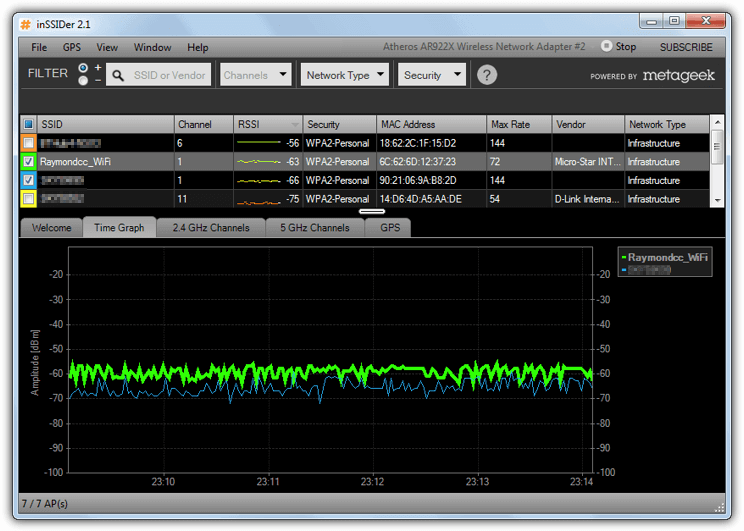This screenshot has width=744, height=531.
Task: Click the window resize grip in status bar
Action: click(x=719, y=507)
